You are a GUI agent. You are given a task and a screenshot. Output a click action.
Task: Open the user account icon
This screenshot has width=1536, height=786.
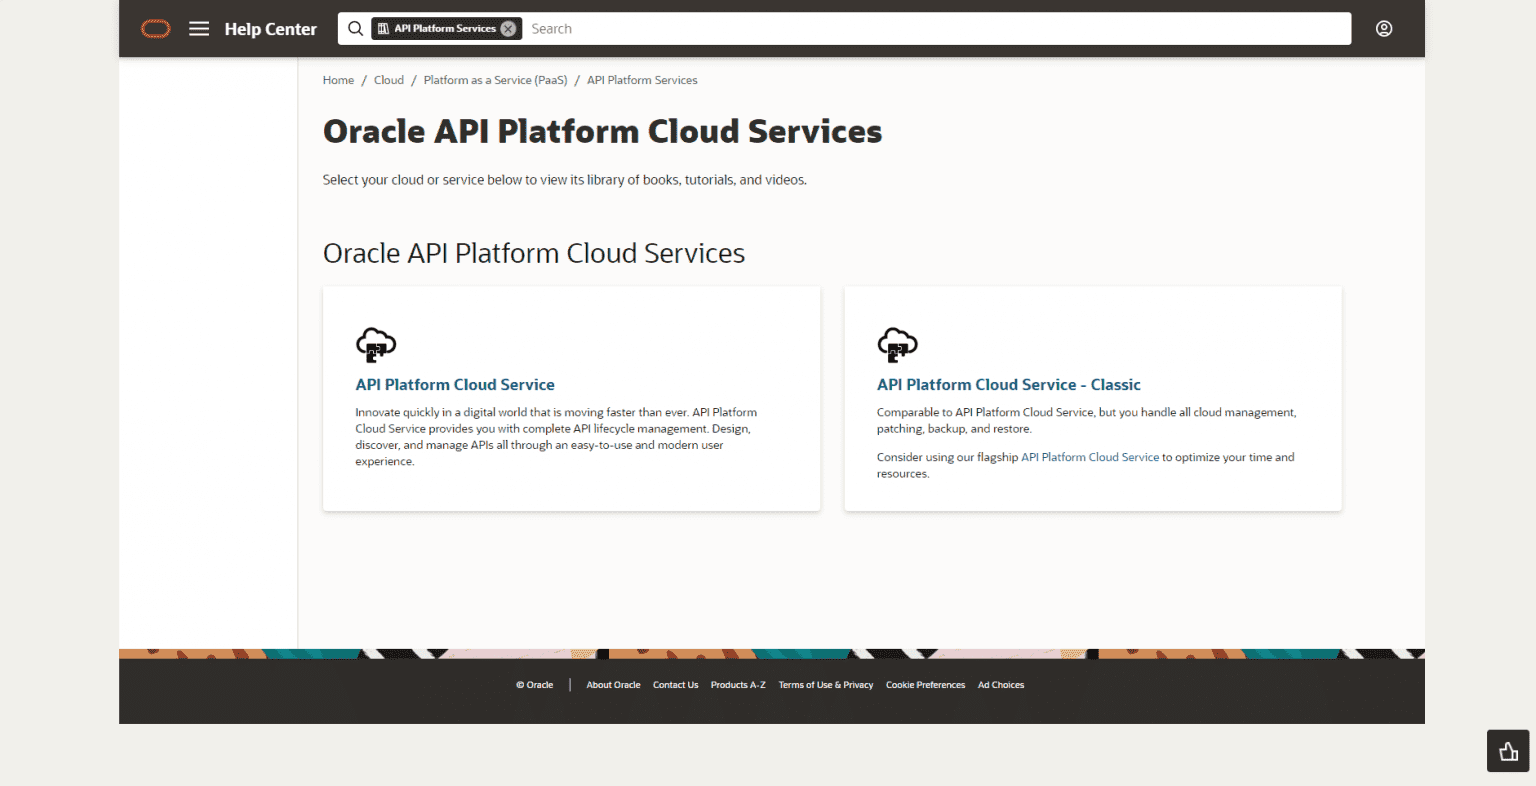pyautogui.click(x=1383, y=28)
